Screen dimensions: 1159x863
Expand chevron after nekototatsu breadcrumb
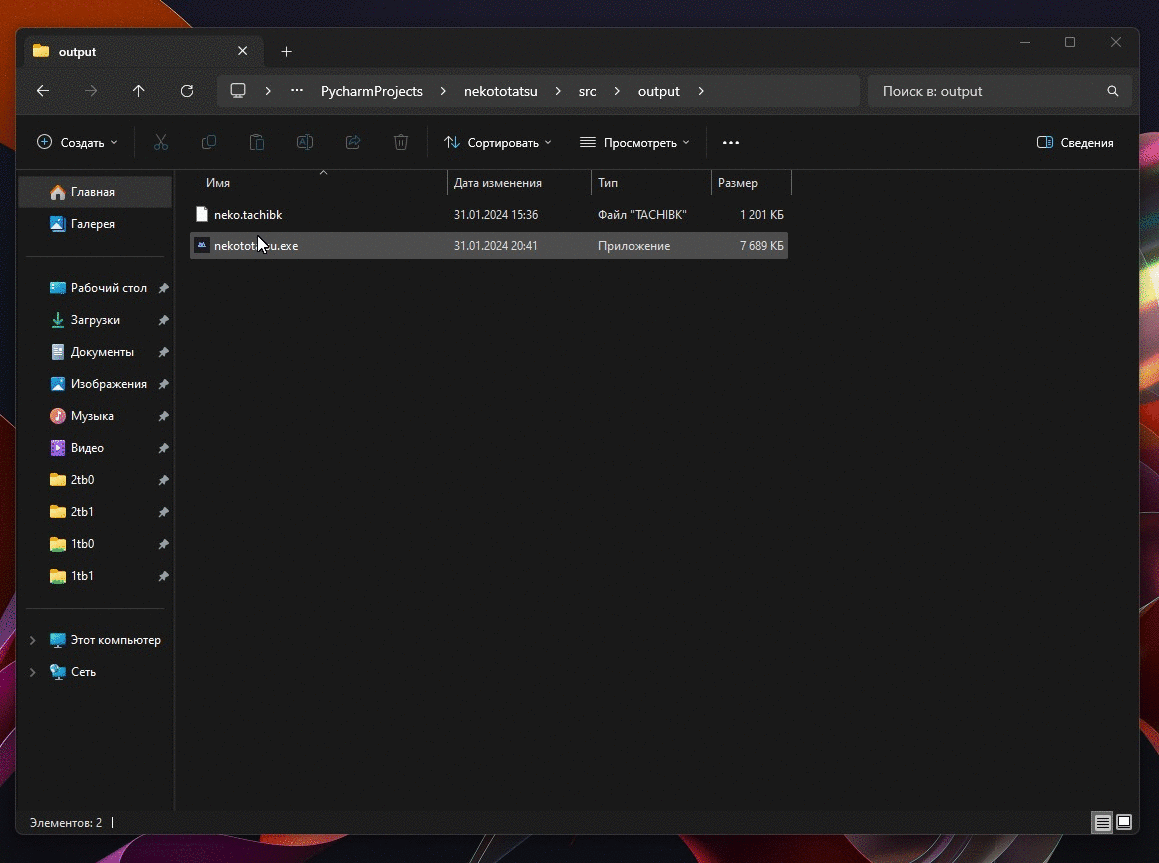pyautogui.click(x=558, y=91)
